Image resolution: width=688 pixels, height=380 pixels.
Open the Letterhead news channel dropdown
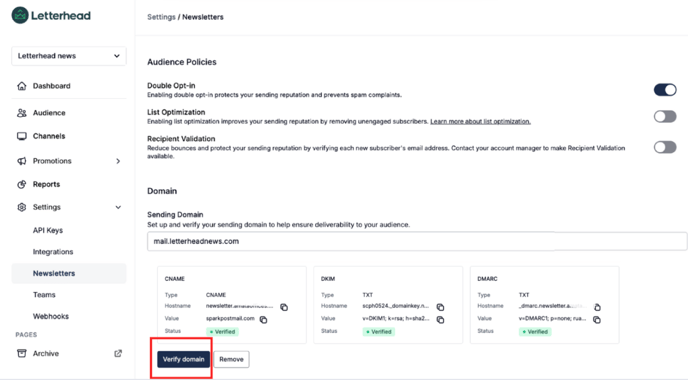tap(69, 56)
